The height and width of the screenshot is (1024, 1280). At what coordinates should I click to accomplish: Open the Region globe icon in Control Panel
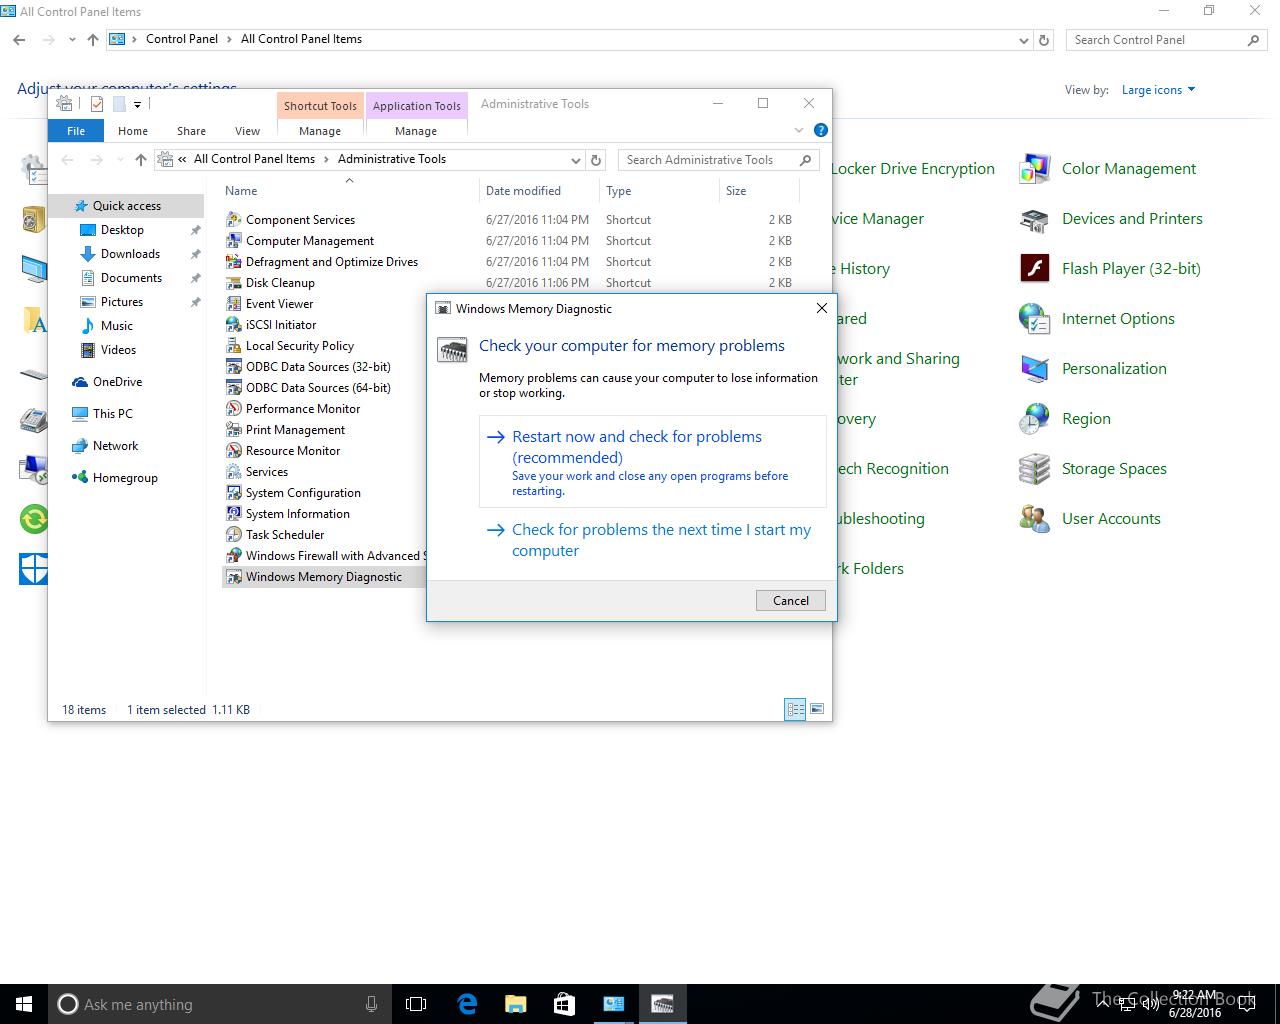pyautogui.click(x=1034, y=419)
